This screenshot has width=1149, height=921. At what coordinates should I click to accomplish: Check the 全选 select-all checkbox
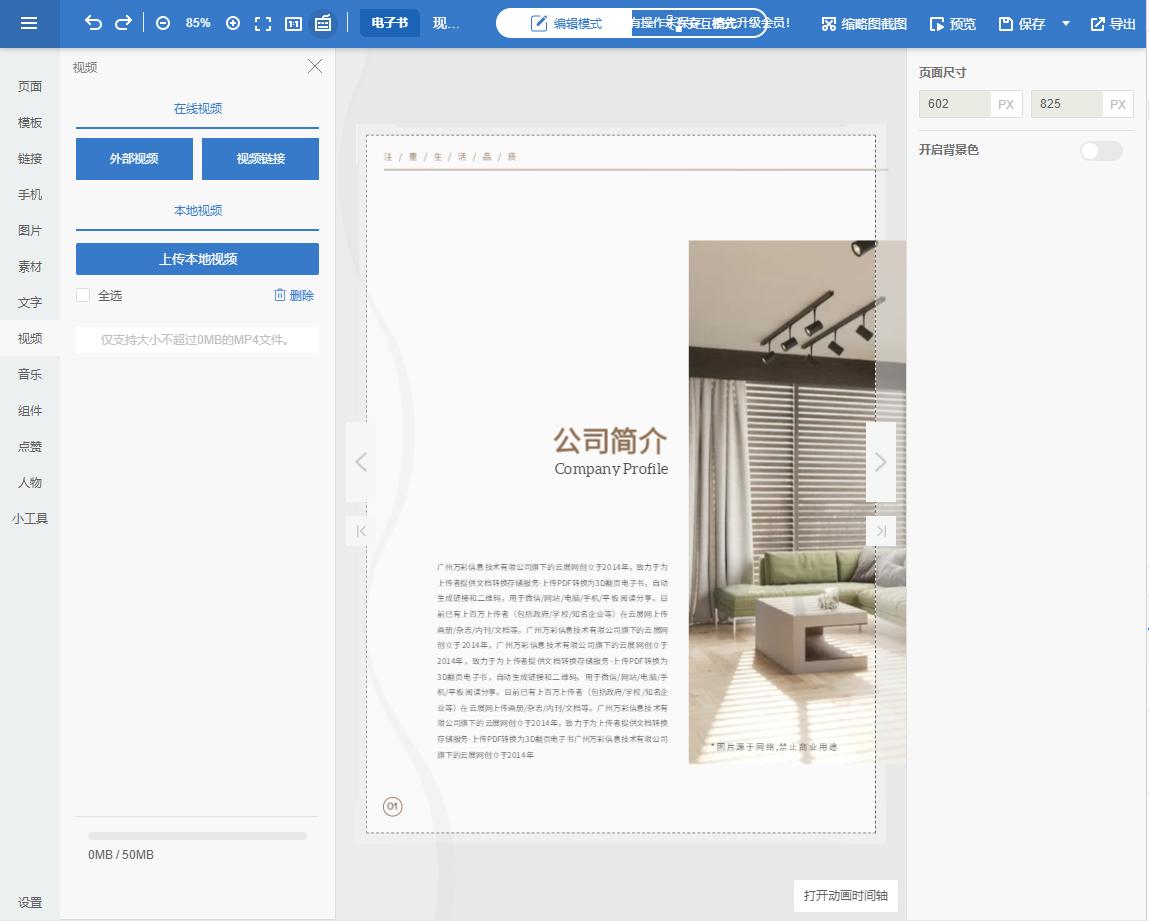click(x=83, y=295)
